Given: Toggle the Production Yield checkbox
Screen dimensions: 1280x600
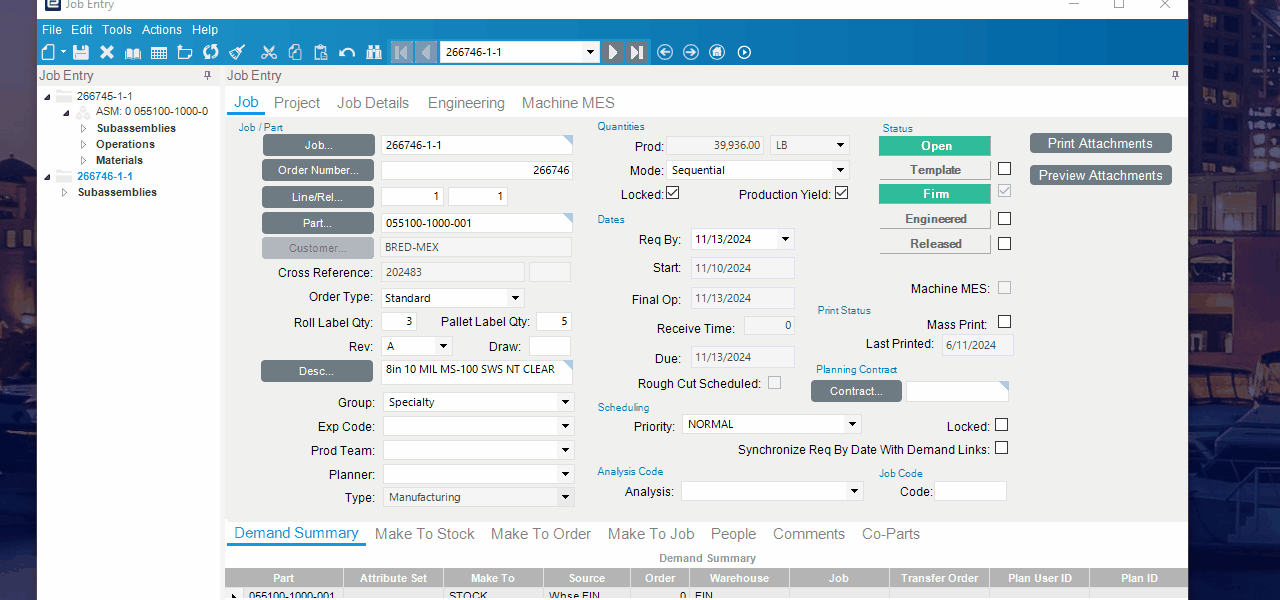Looking at the screenshot, I should [x=841, y=193].
